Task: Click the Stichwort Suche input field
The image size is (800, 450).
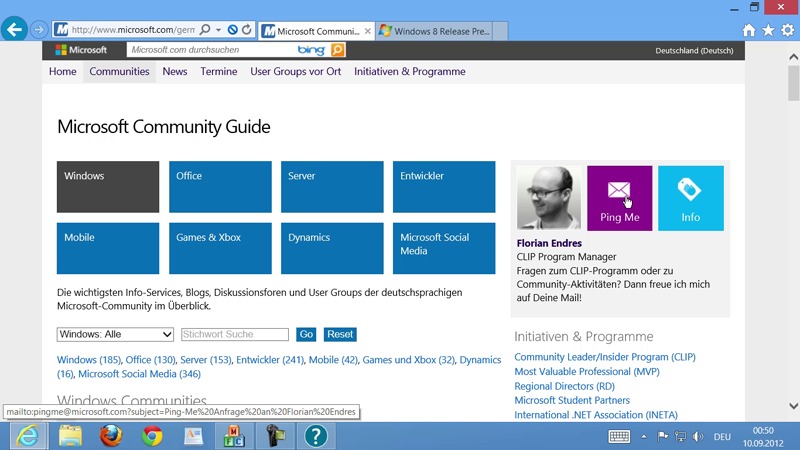Action: tap(235, 334)
